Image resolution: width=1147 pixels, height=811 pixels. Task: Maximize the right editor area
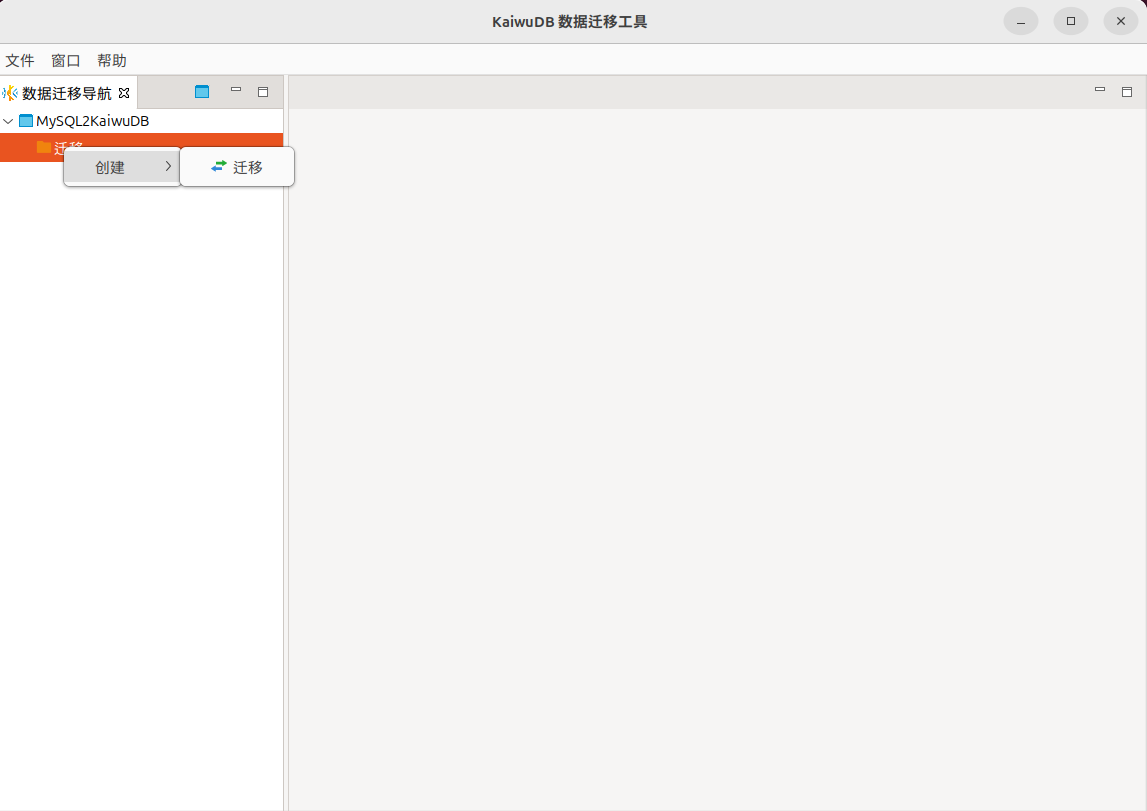pyautogui.click(x=1127, y=92)
